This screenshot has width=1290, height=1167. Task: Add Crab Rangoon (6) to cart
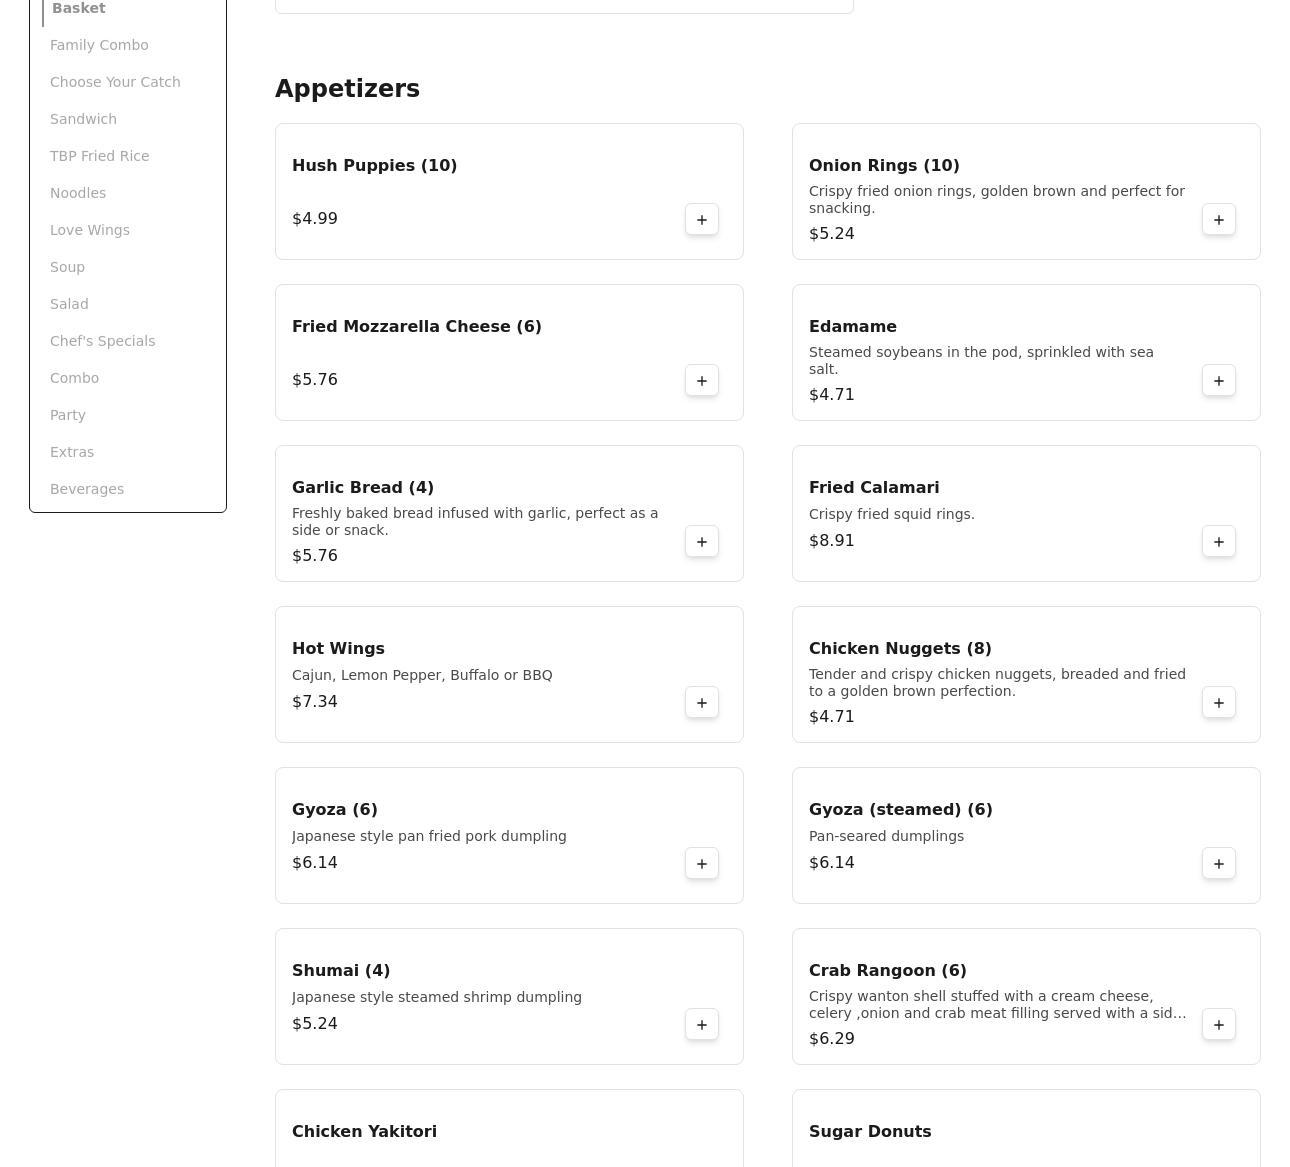[x=1218, y=1025]
